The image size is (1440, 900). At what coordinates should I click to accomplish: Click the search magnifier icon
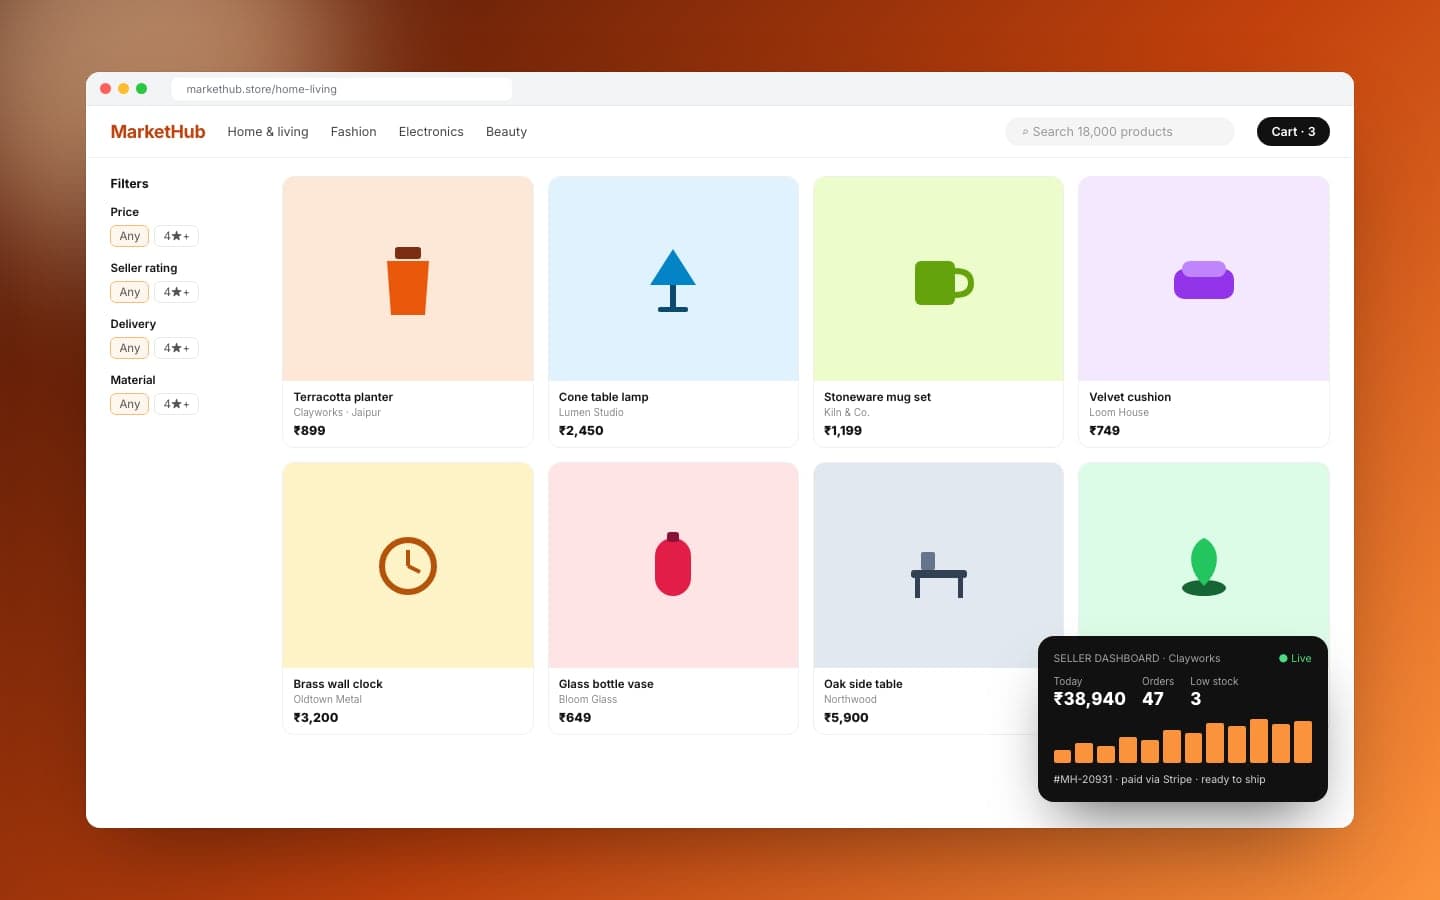tap(1025, 132)
